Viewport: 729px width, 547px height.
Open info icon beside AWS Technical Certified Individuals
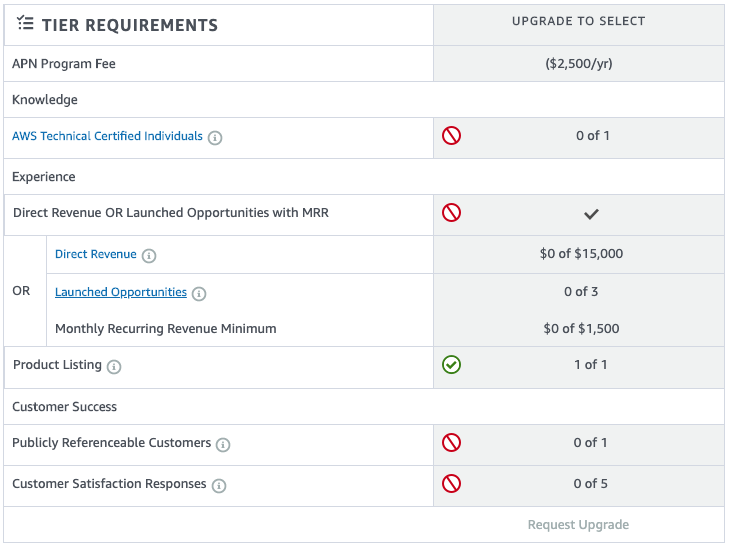pyautogui.click(x=215, y=138)
